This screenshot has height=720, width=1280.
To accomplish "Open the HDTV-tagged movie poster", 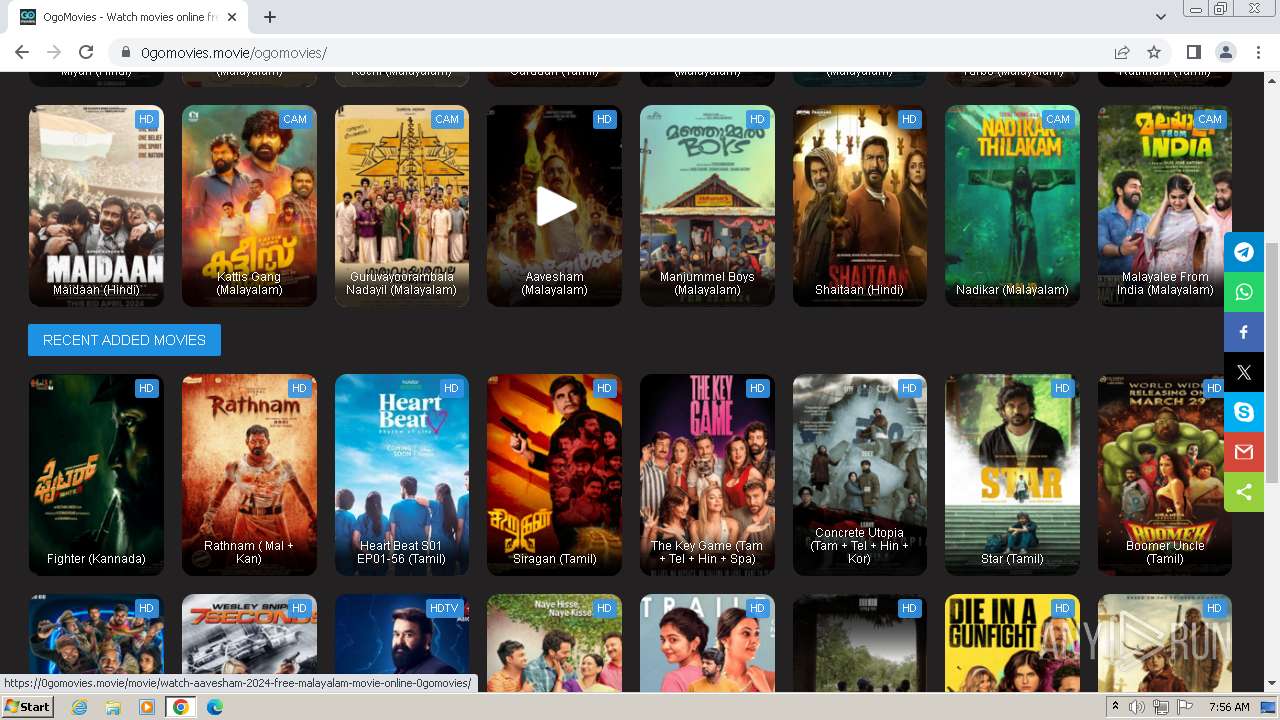I will point(402,643).
